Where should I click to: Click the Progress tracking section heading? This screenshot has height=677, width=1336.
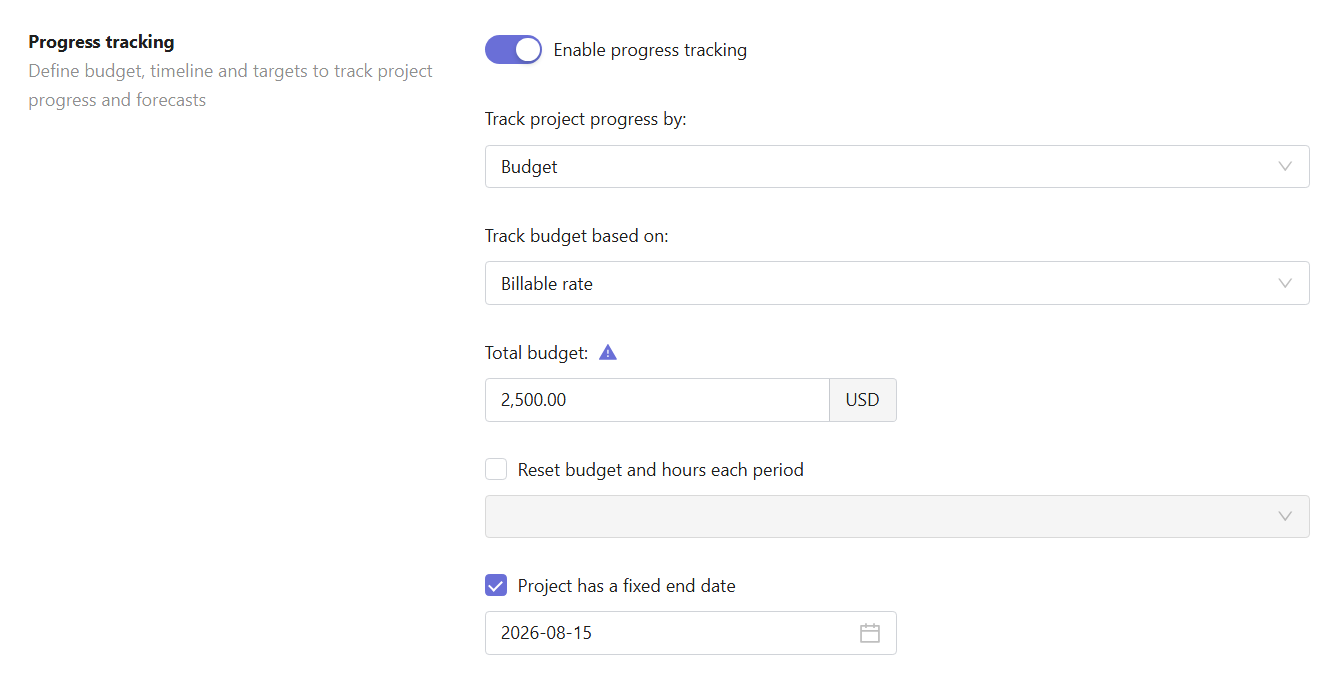click(101, 42)
